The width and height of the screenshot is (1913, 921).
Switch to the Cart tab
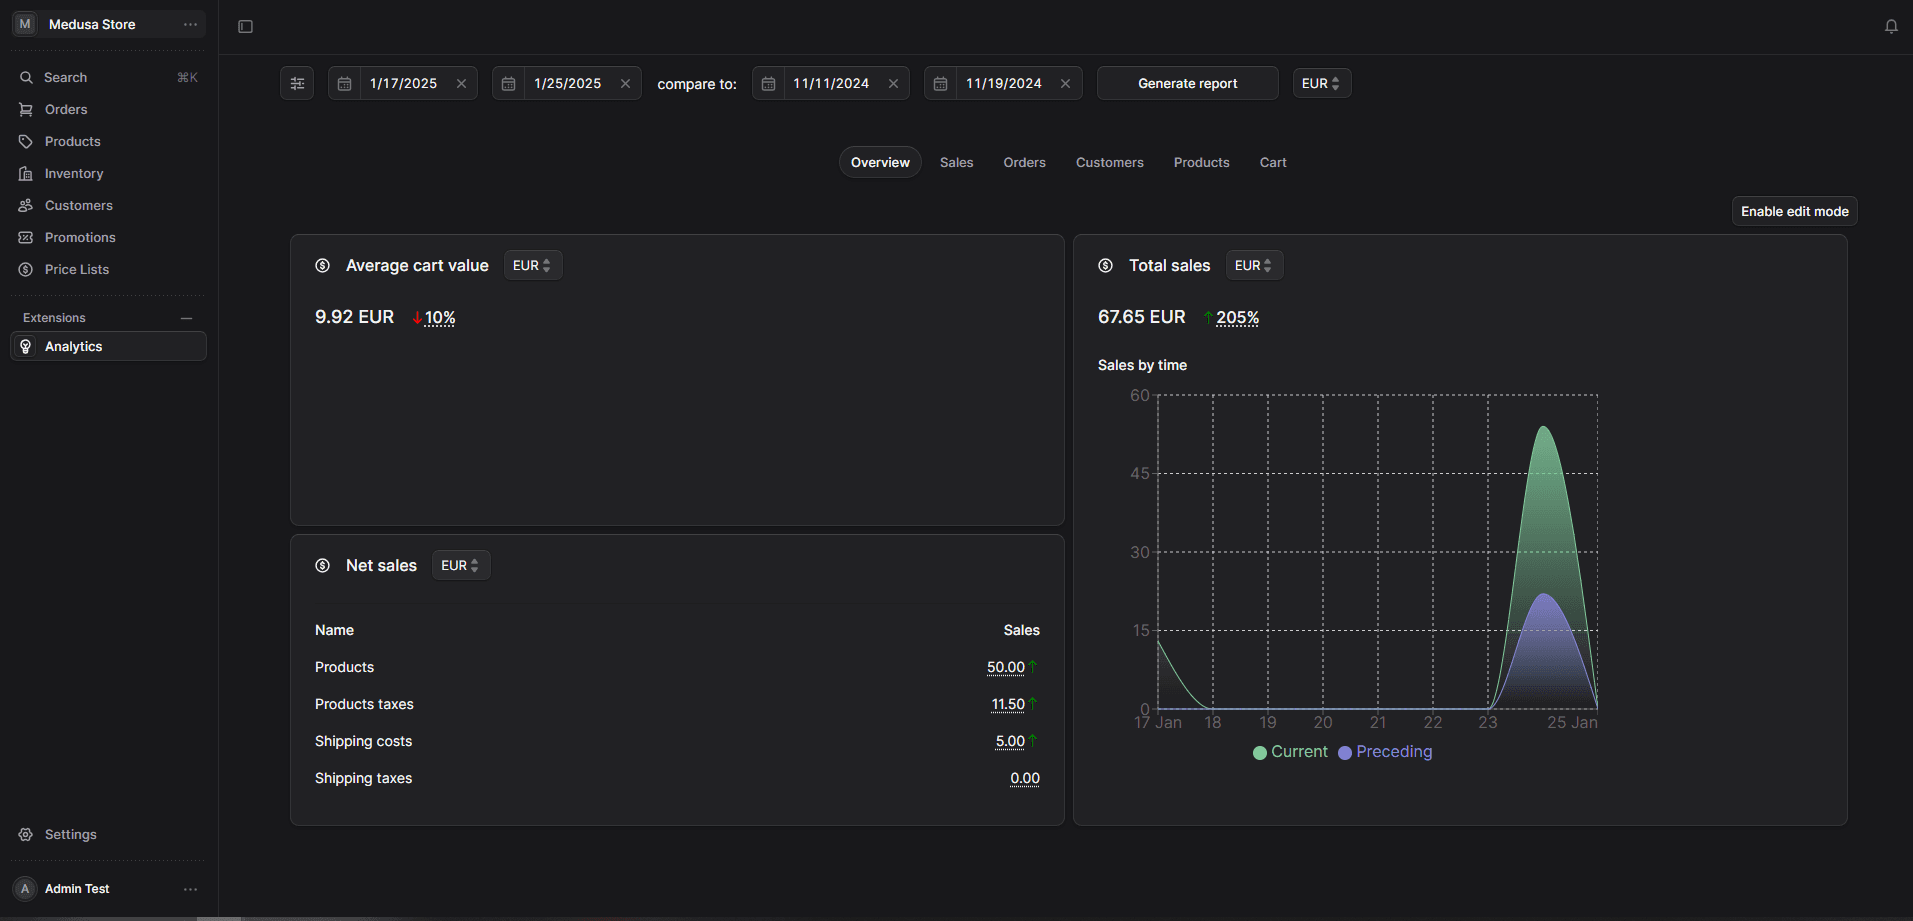click(1272, 163)
